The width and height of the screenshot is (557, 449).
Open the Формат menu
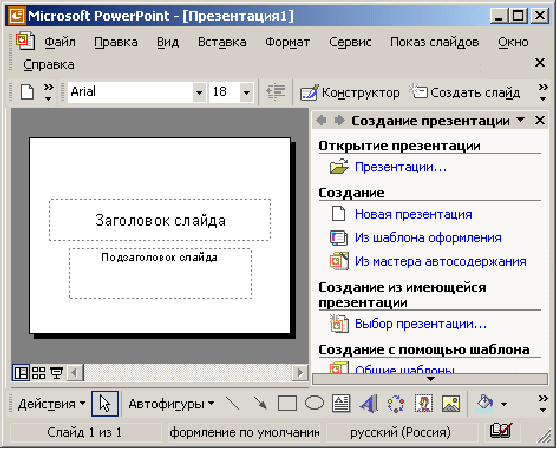tap(287, 42)
